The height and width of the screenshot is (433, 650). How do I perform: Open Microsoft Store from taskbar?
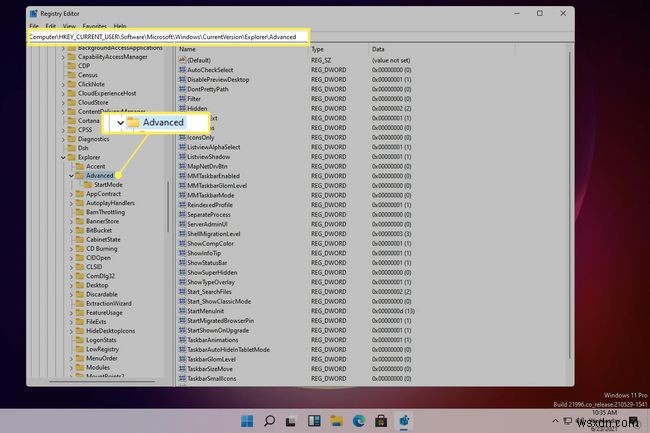381,421
